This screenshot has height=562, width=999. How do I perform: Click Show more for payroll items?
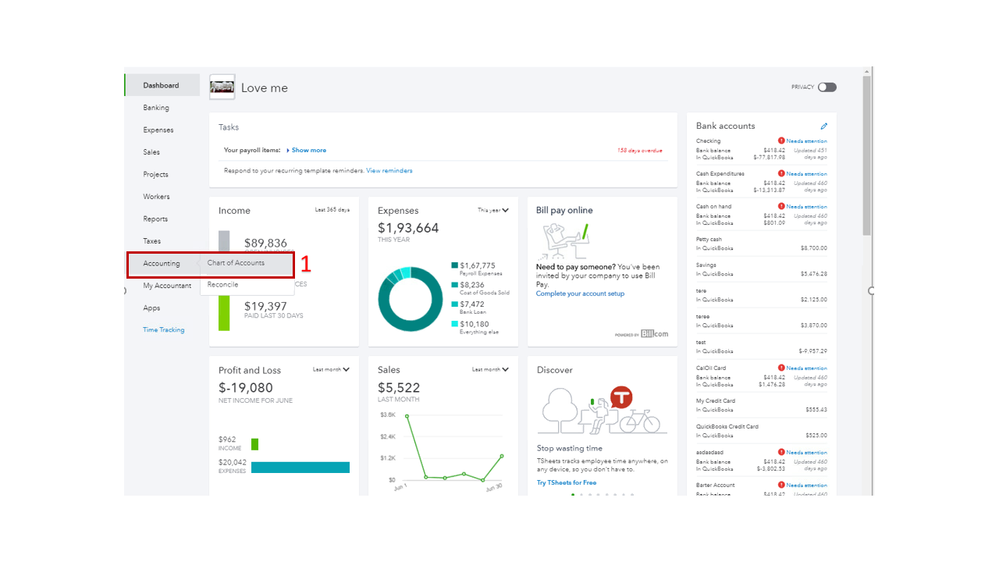[x=309, y=150]
